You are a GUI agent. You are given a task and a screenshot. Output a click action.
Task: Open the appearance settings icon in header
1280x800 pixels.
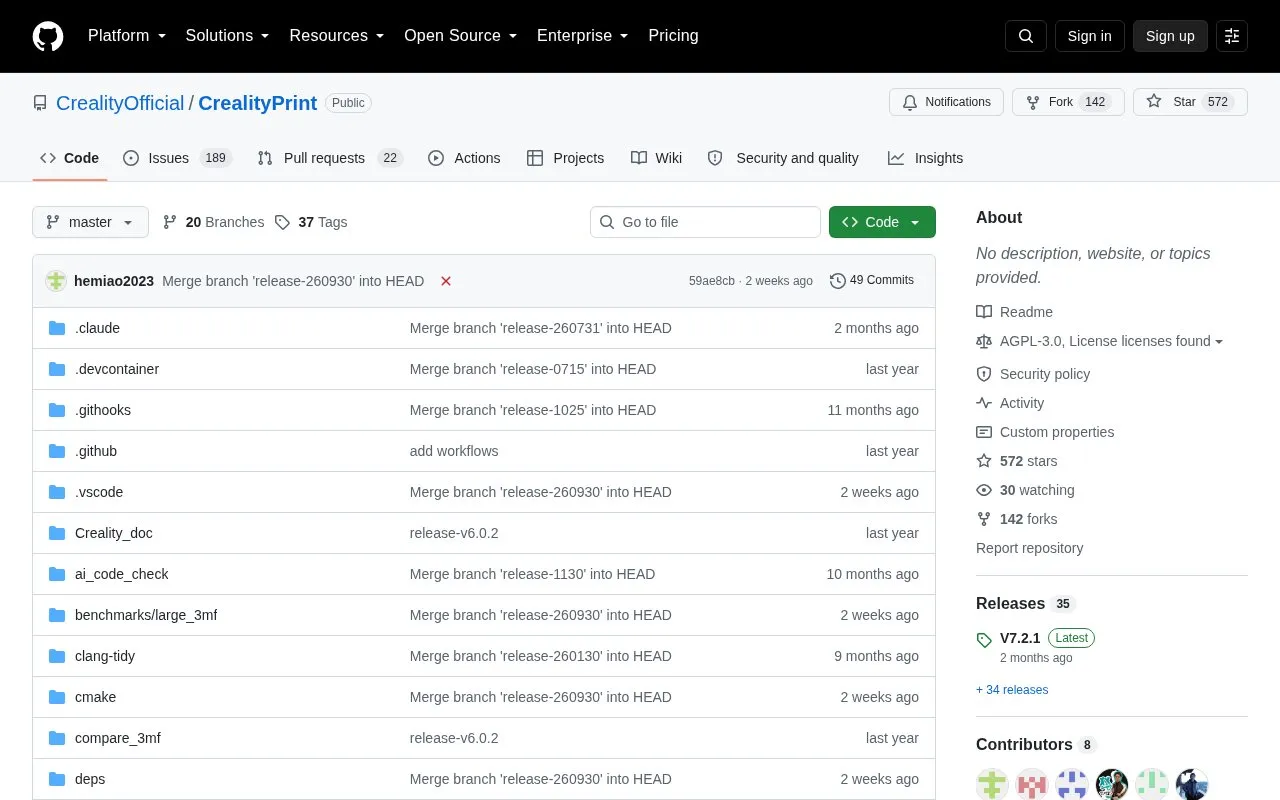(1232, 36)
